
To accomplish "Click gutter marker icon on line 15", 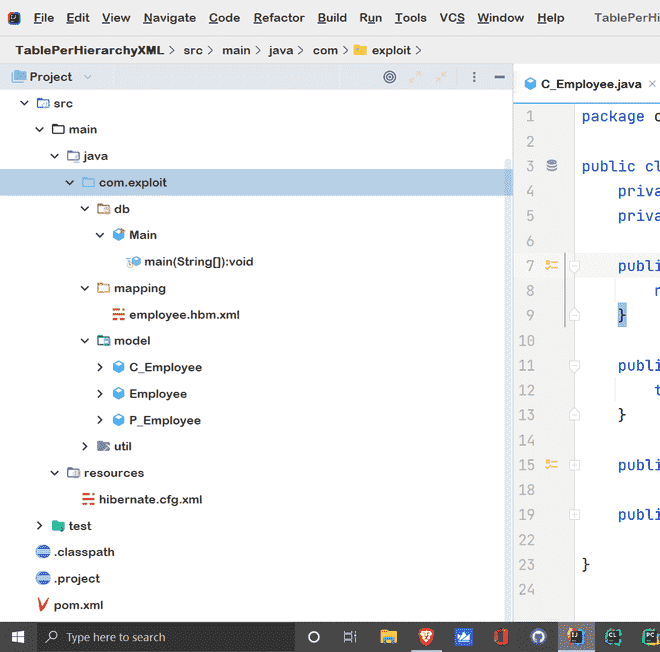I will tap(551, 464).
